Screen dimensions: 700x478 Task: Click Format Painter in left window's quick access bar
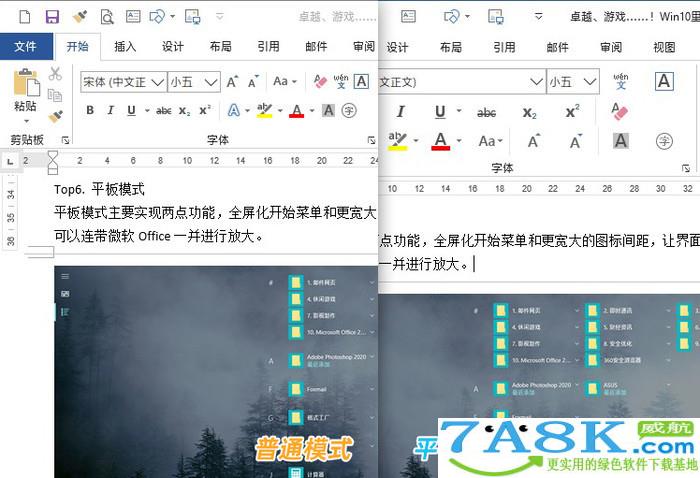point(80,17)
